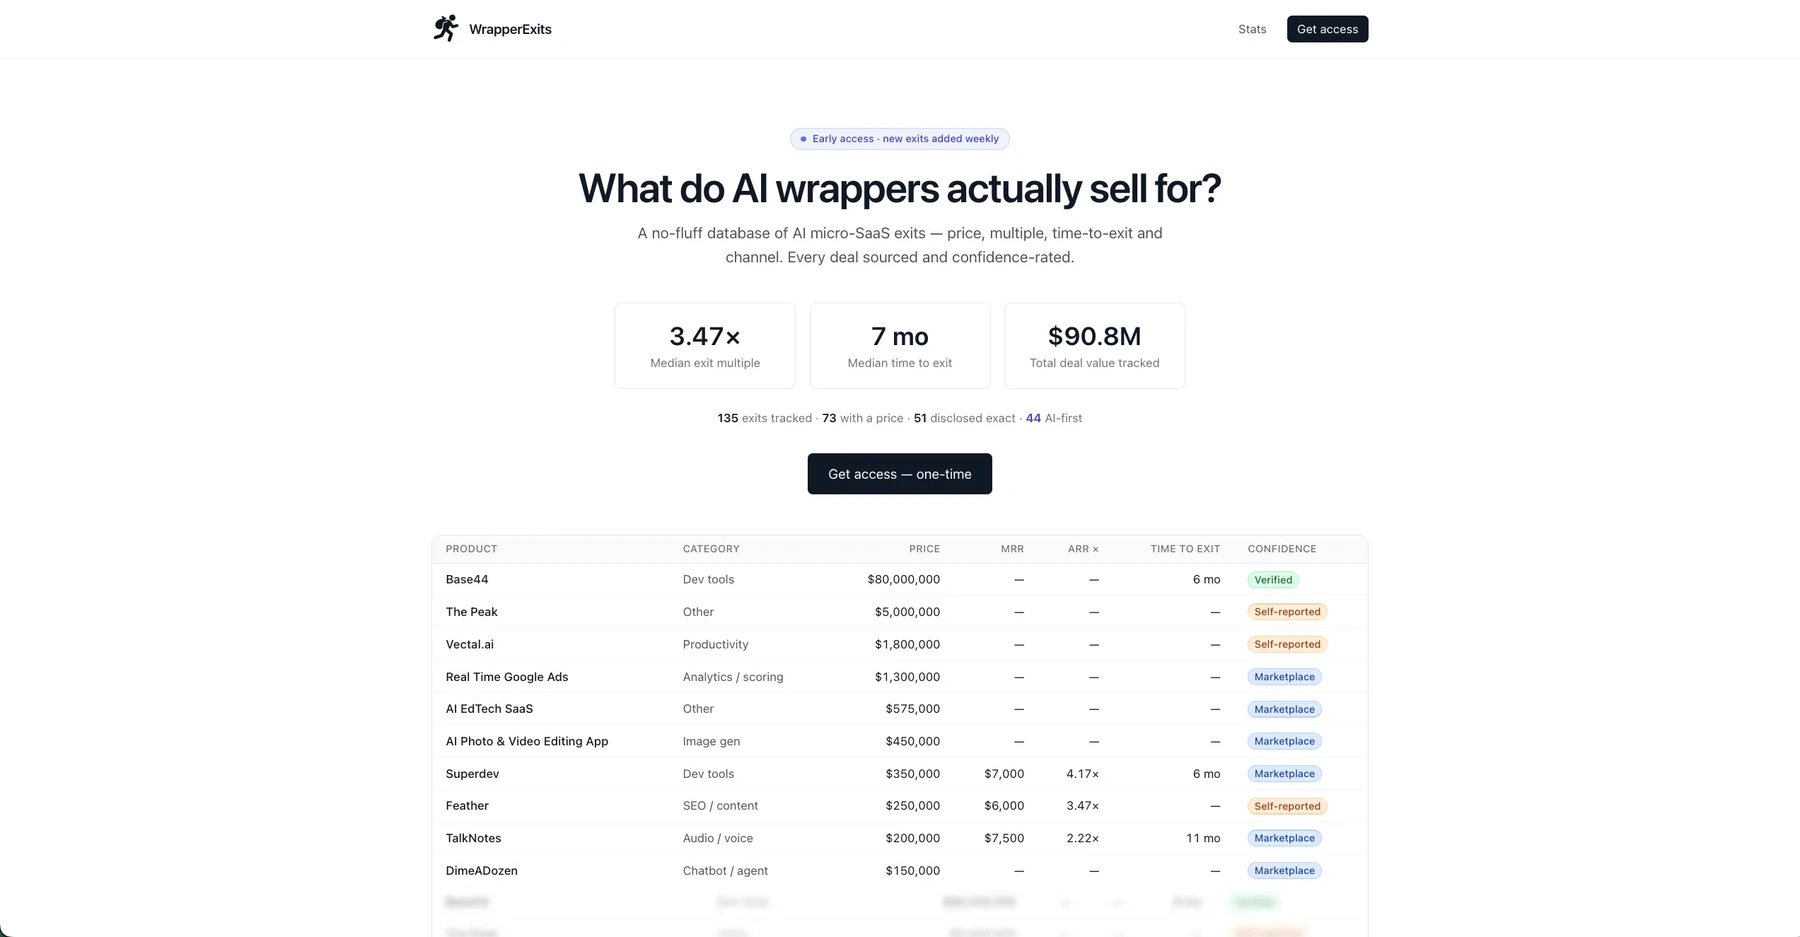Click the CATEGORY column header
The width and height of the screenshot is (1800, 937).
point(711,549)
